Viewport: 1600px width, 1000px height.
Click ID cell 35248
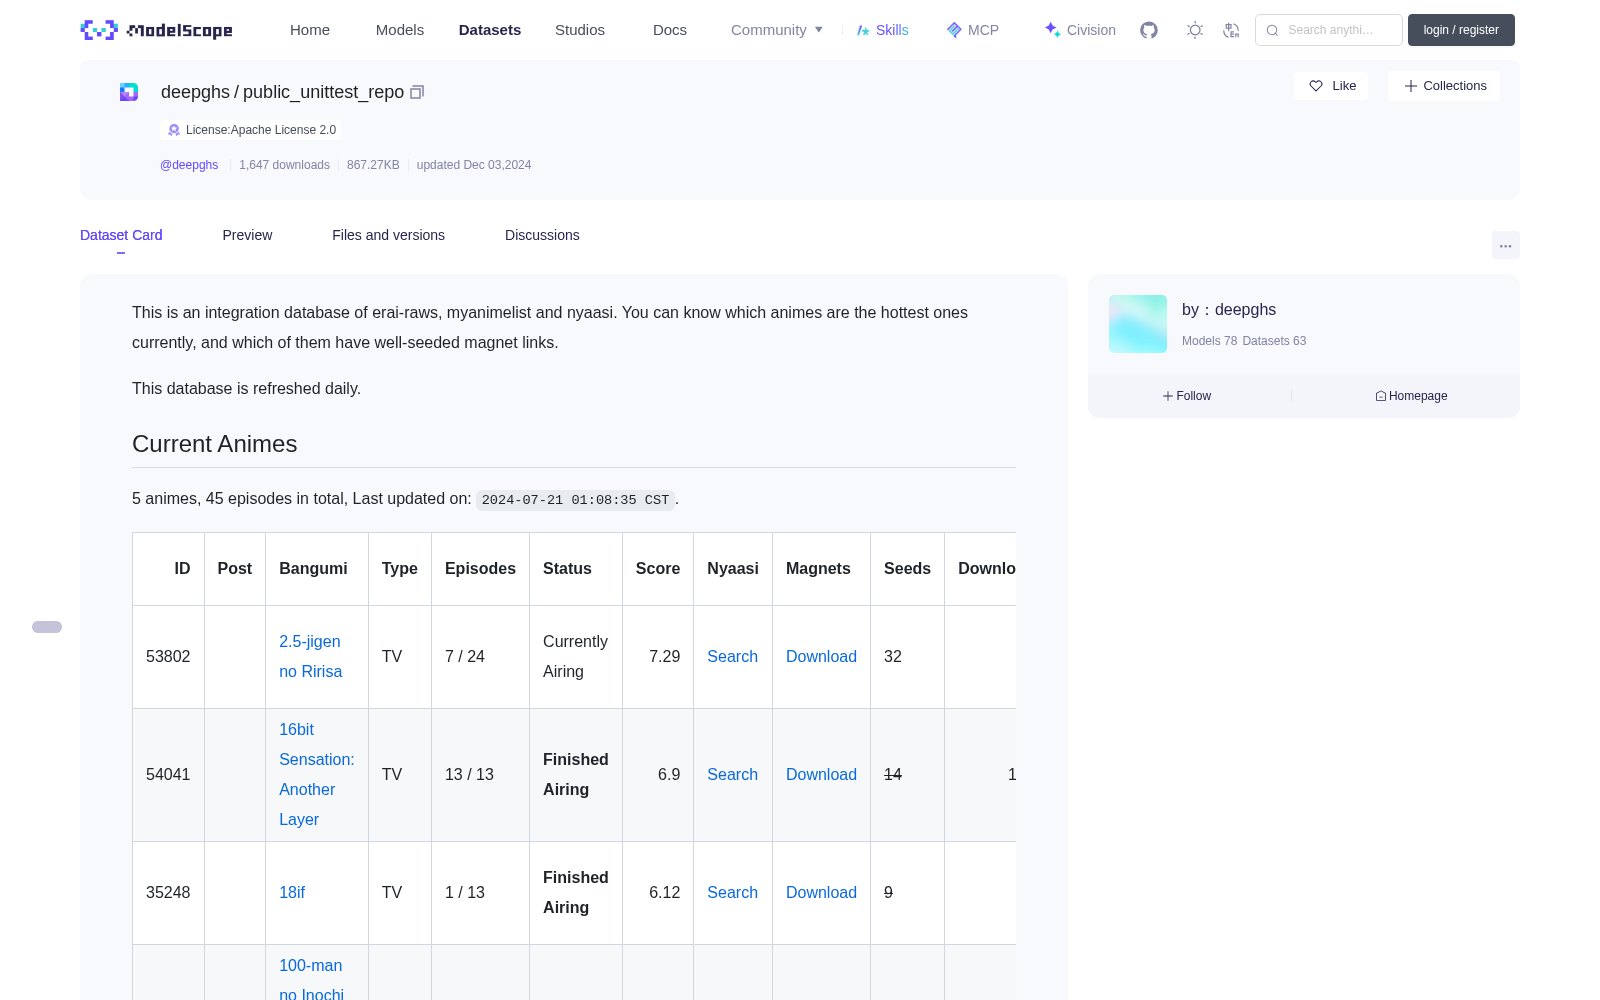coord(168,893)
